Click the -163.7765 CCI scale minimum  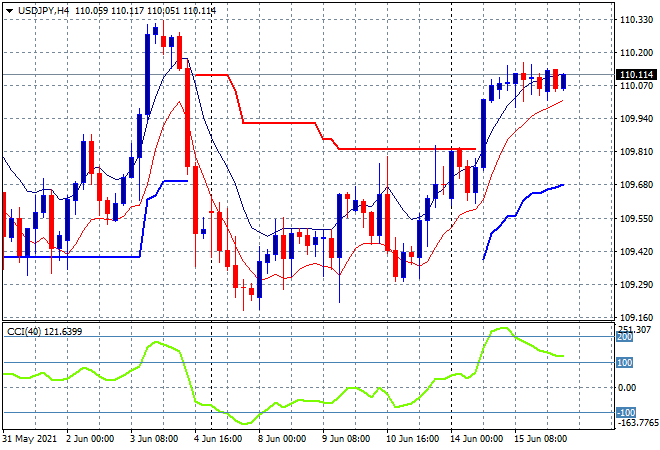638,422
